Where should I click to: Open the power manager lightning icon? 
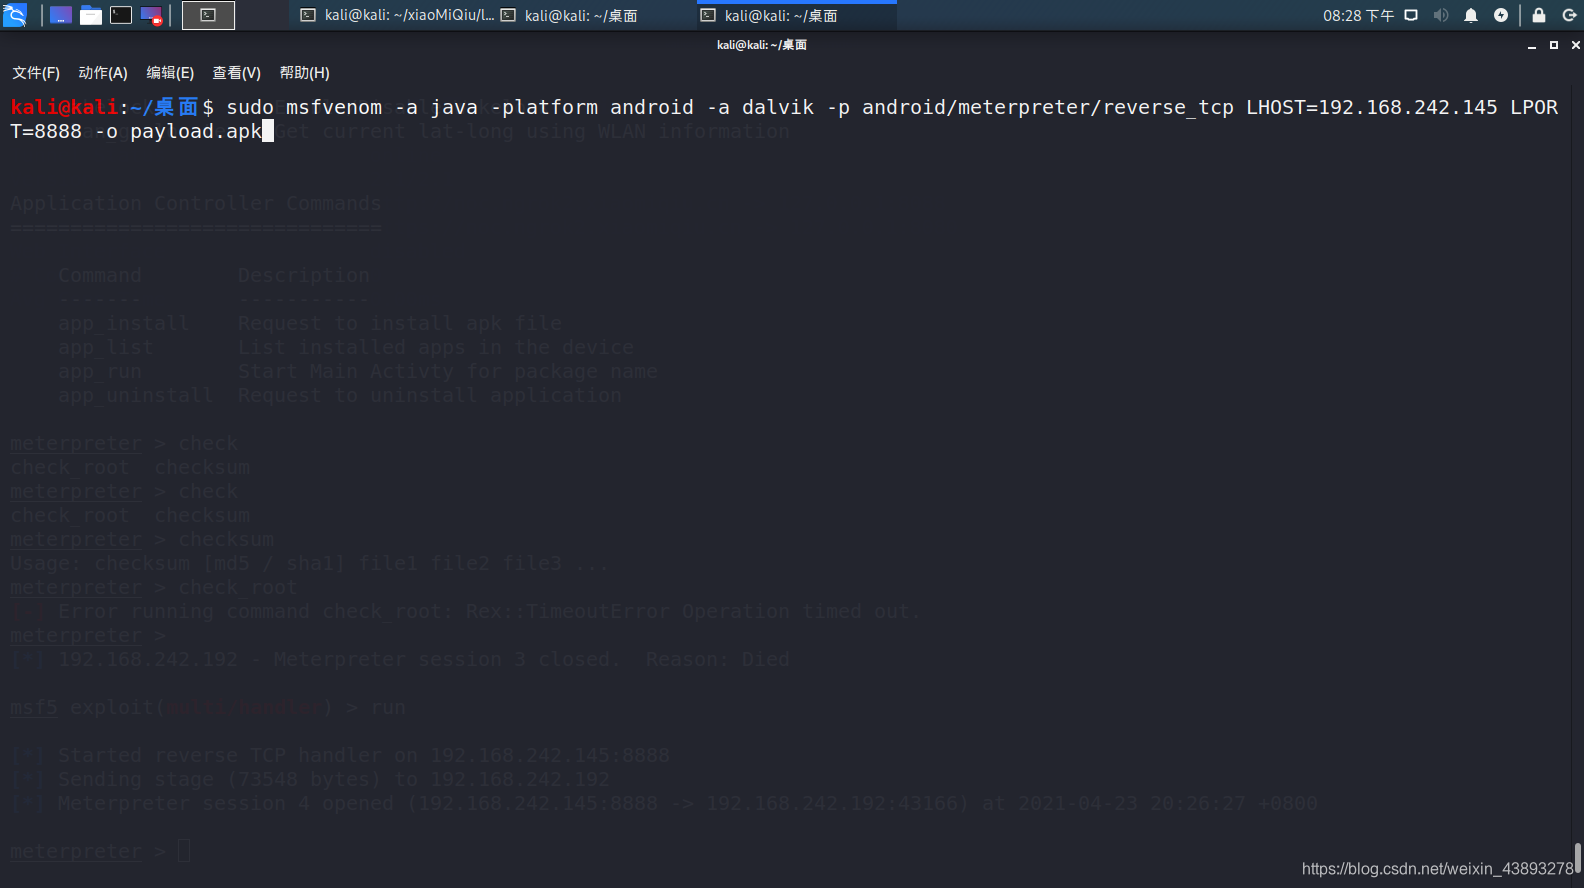click(x=1501, y=15)
